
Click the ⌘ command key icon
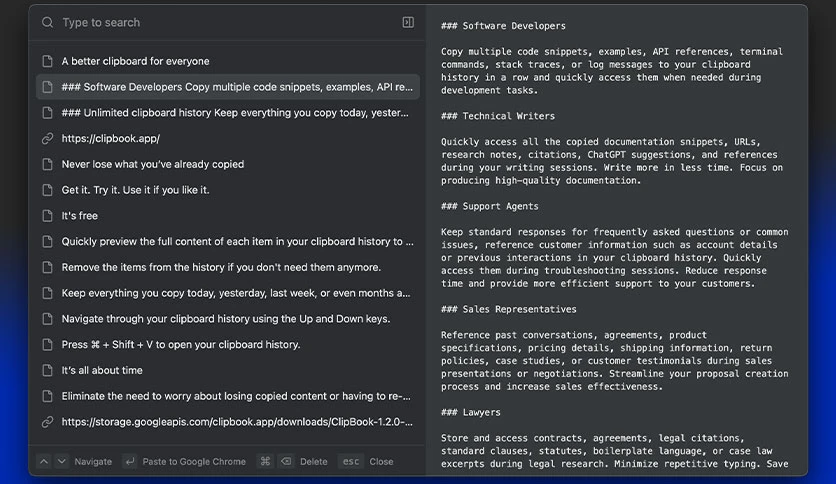(x=265, y=462)
